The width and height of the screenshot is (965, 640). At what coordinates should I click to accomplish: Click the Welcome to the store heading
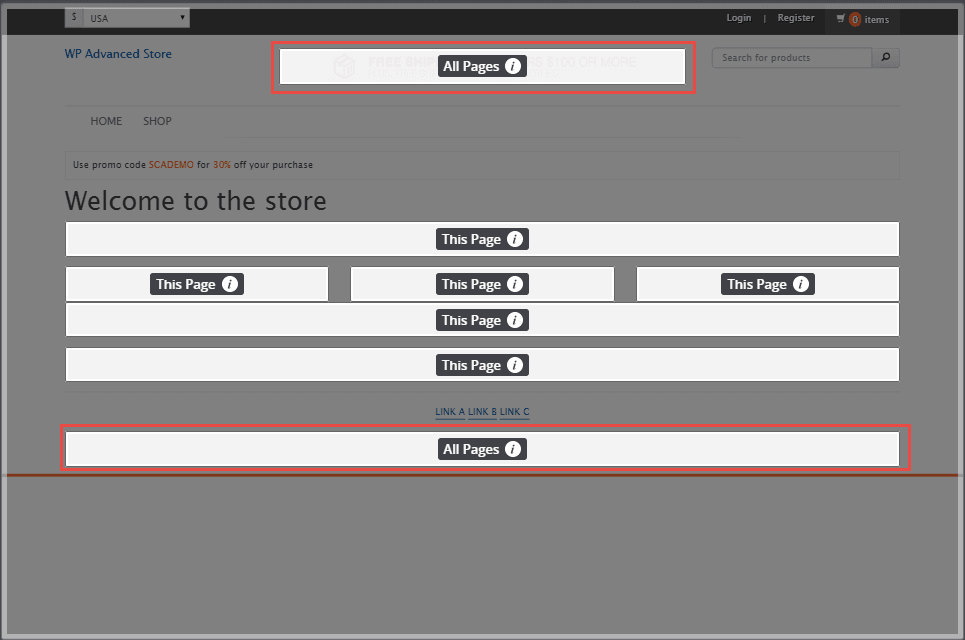(196, 201)
